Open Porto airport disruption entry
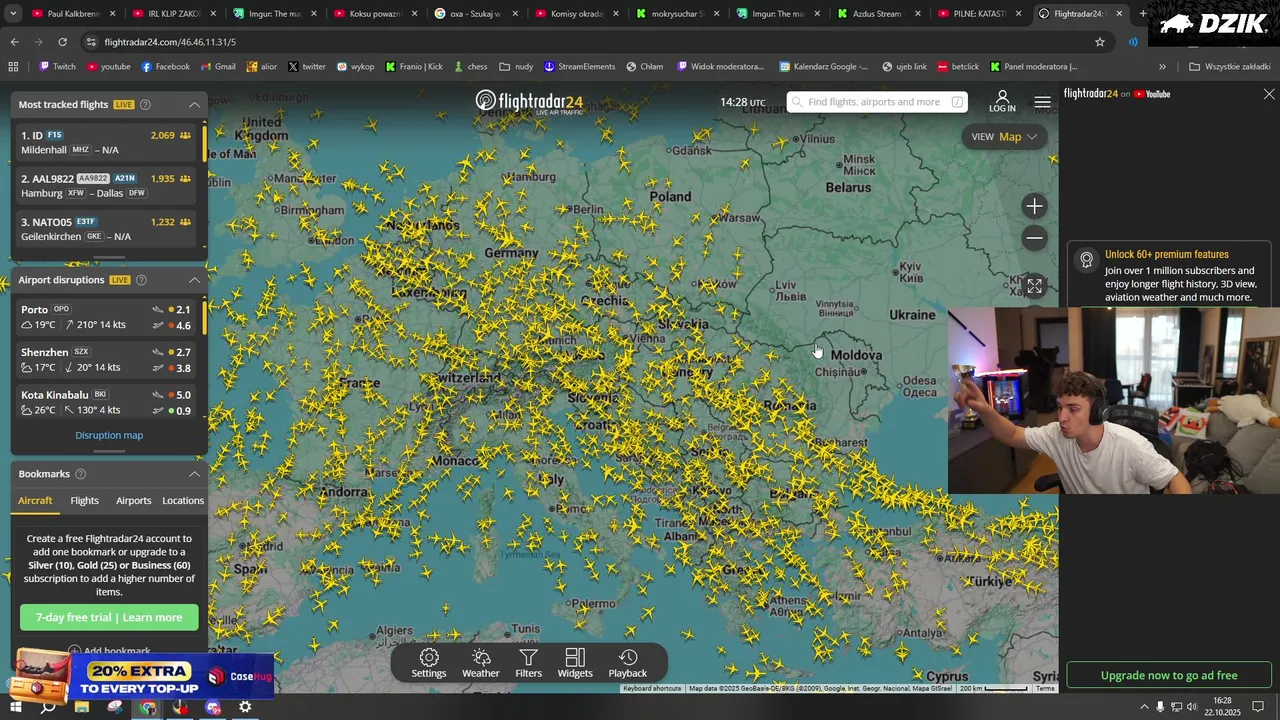This screenshot has width=1280, height=720. point(107,317)
